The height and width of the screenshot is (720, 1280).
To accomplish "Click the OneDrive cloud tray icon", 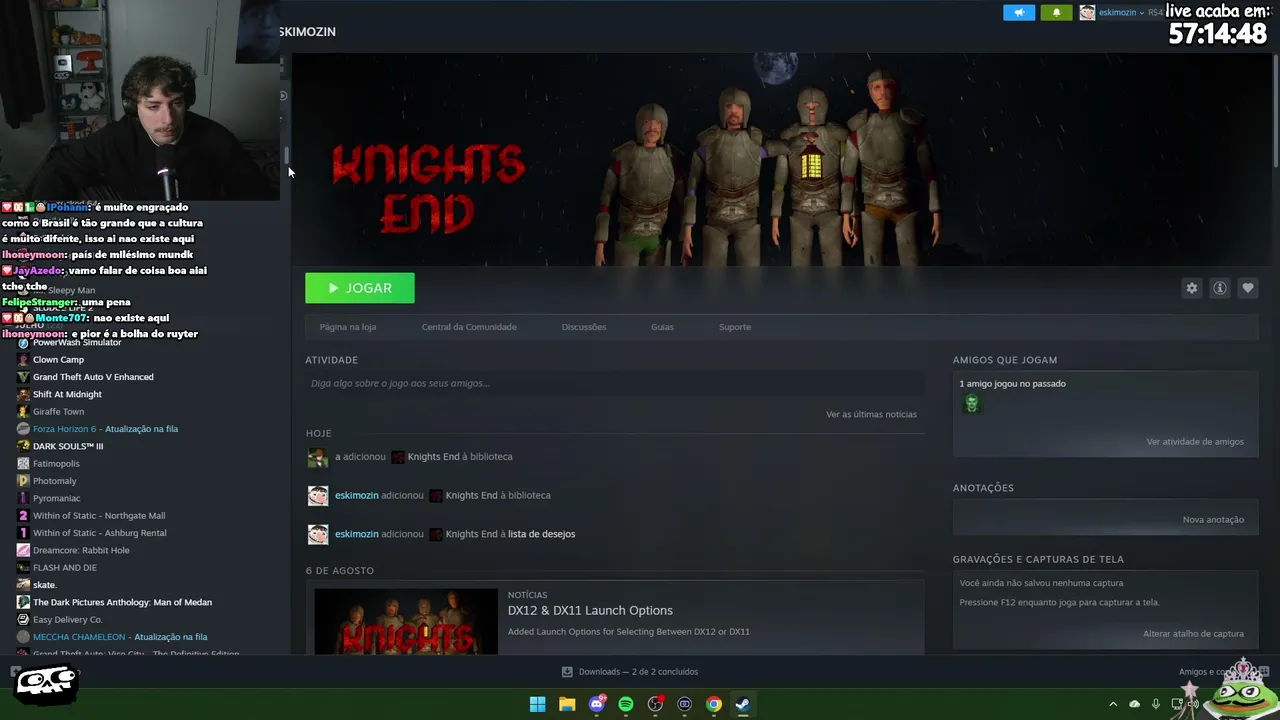I will coord(1134,704).
